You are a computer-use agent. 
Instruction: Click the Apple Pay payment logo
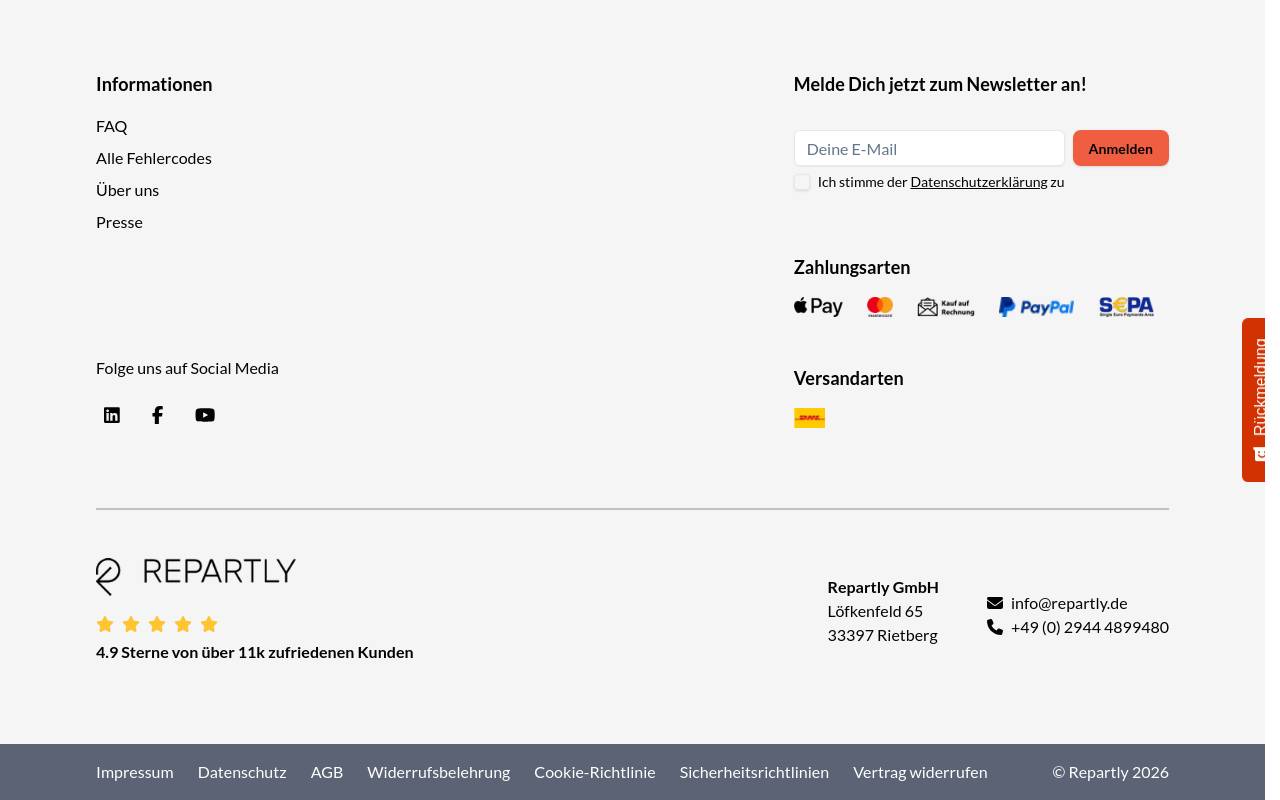click(818, 307)
